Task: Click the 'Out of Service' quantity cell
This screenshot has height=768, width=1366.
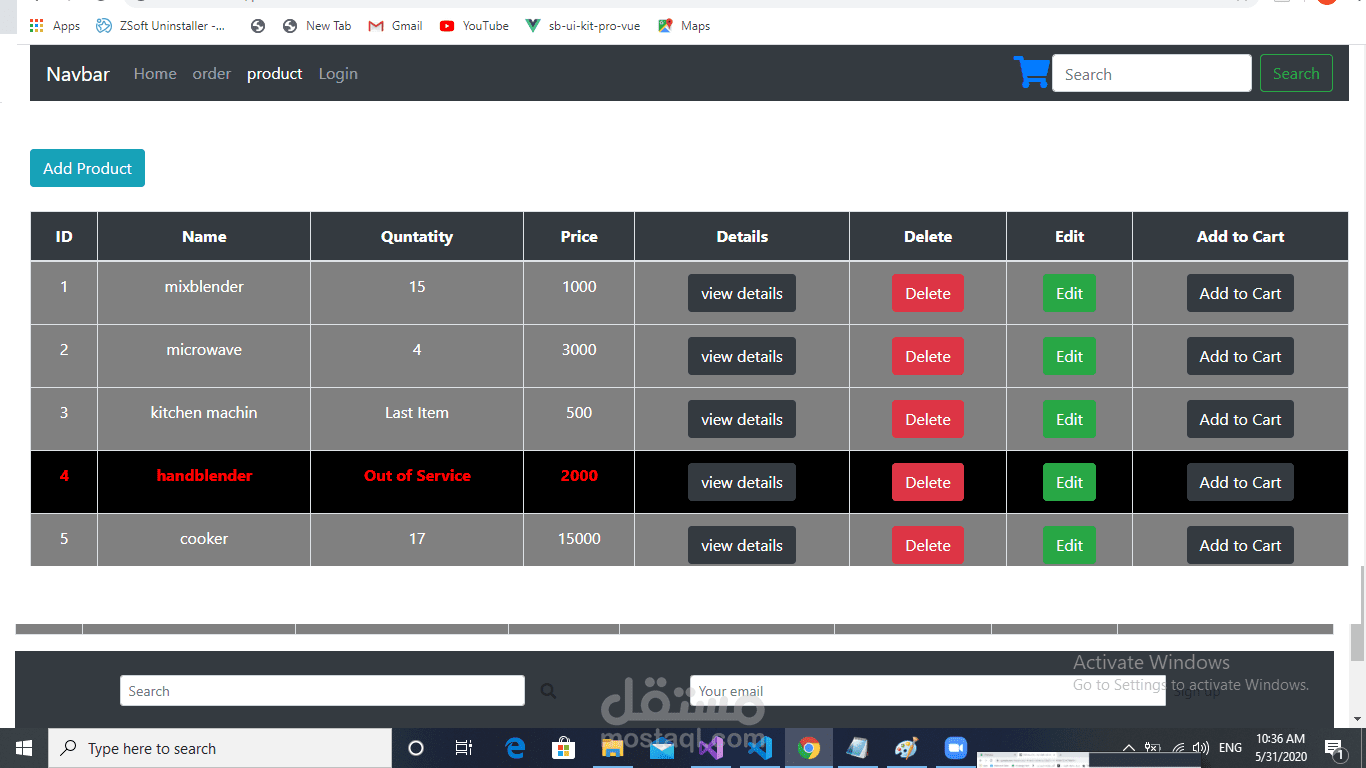Action: [417, 482]
